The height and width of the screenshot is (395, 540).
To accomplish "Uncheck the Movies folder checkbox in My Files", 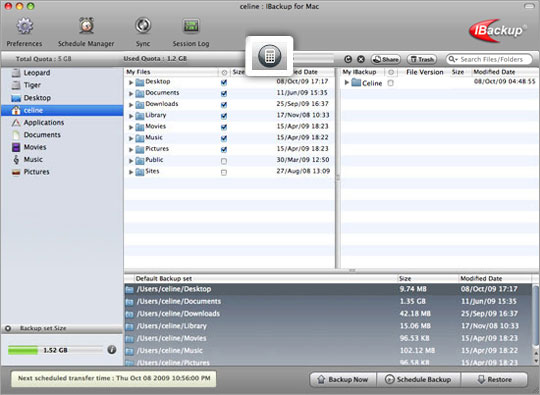I will coord(224,127).
